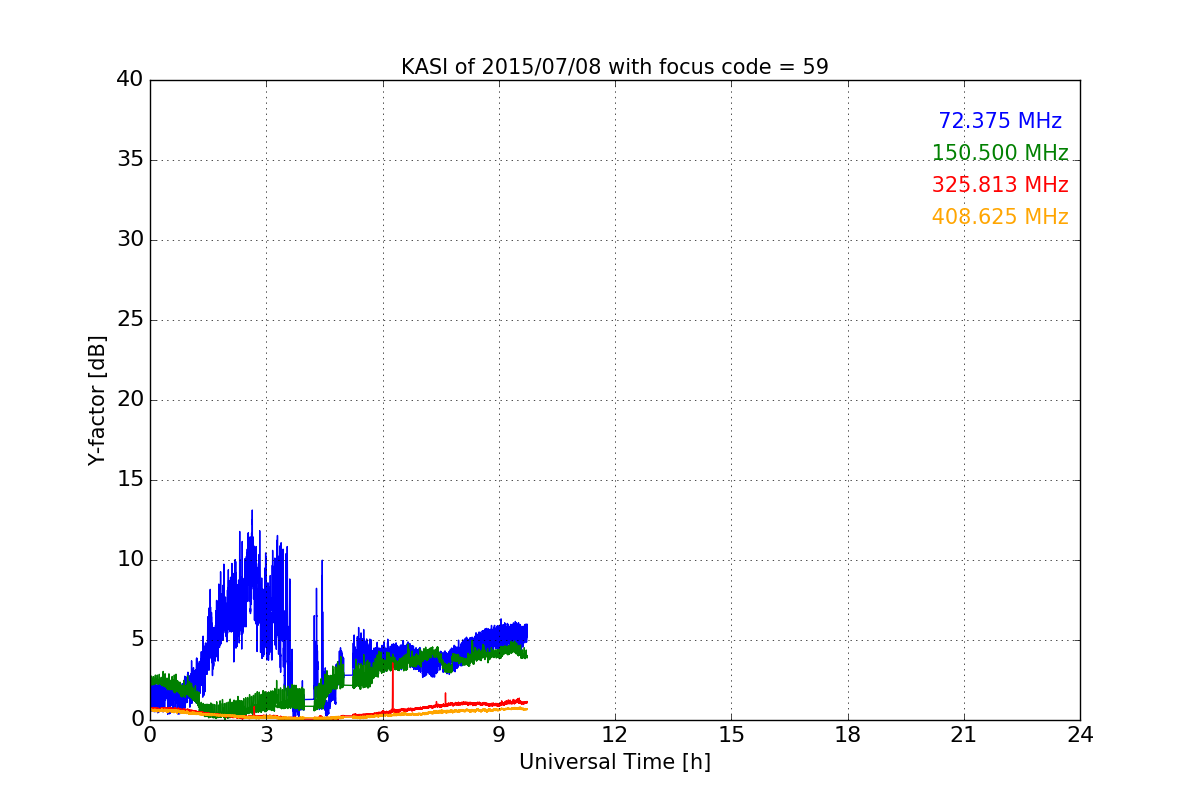Click the x-axis tick label 21

click(x=964, y=734)
